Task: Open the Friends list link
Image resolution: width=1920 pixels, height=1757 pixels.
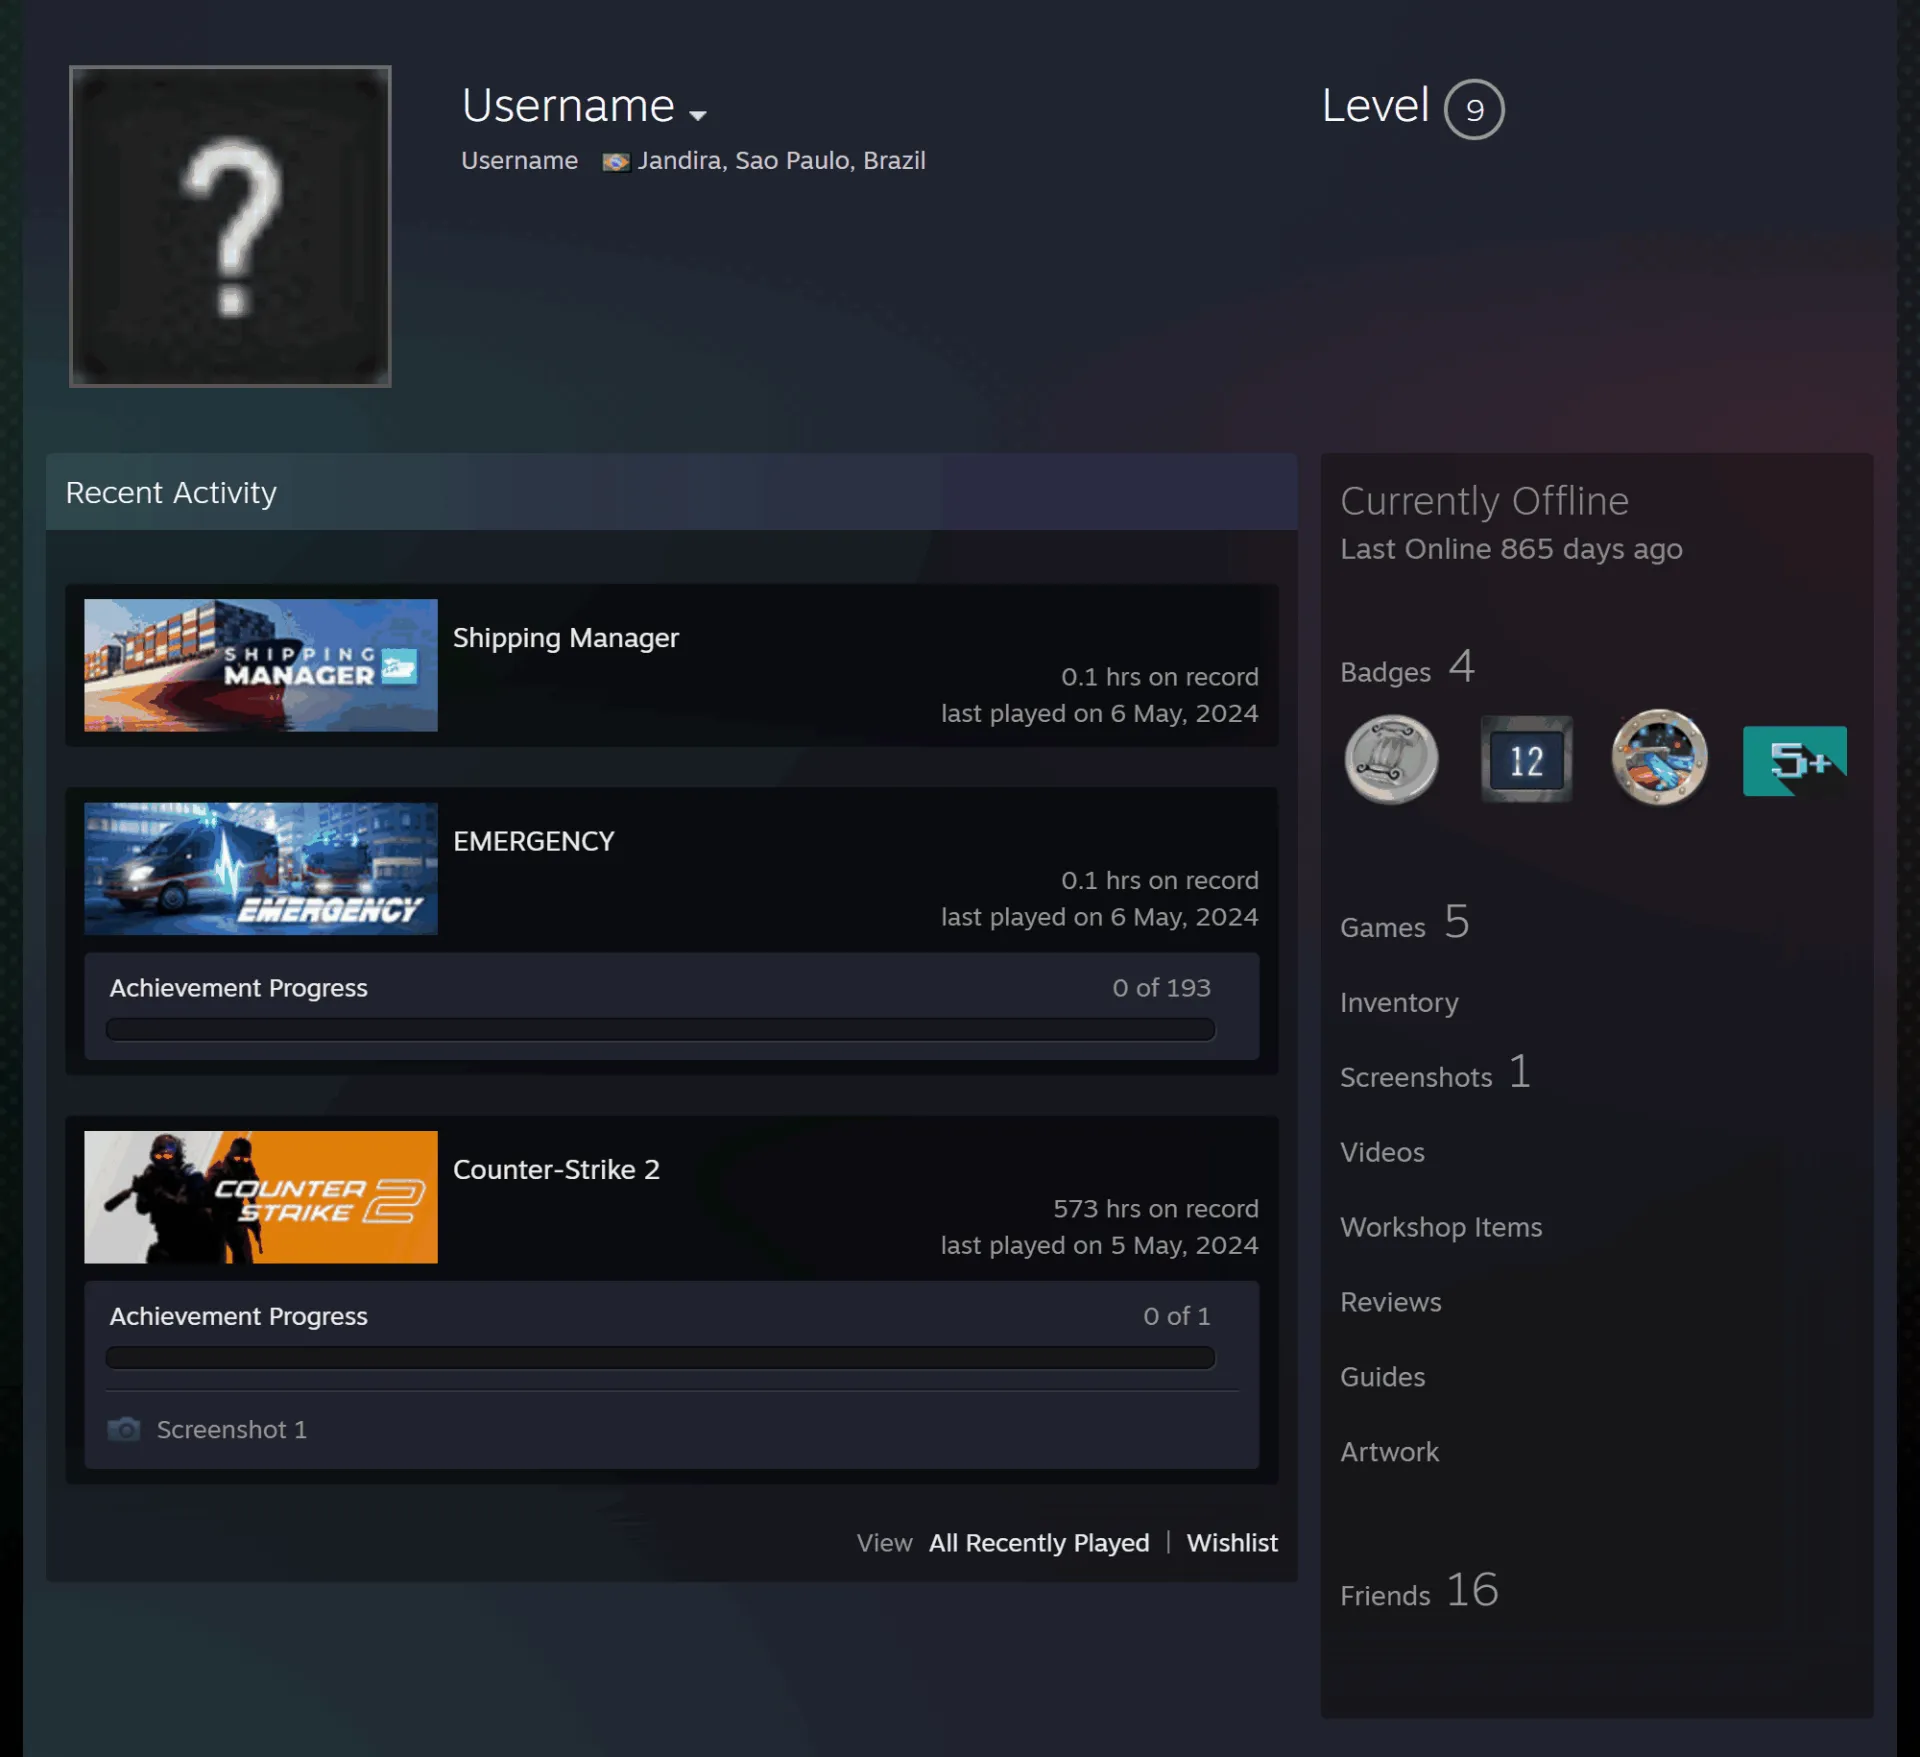Action: click(1419, 1591)
